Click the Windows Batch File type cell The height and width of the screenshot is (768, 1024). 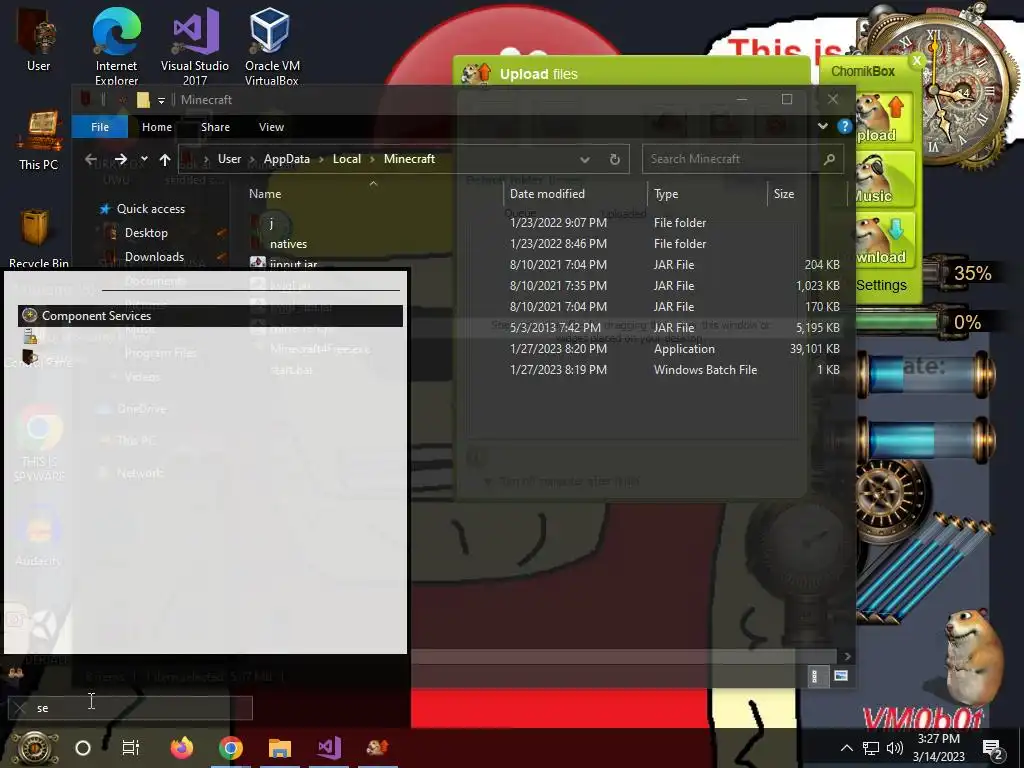[x=705, y=370]
